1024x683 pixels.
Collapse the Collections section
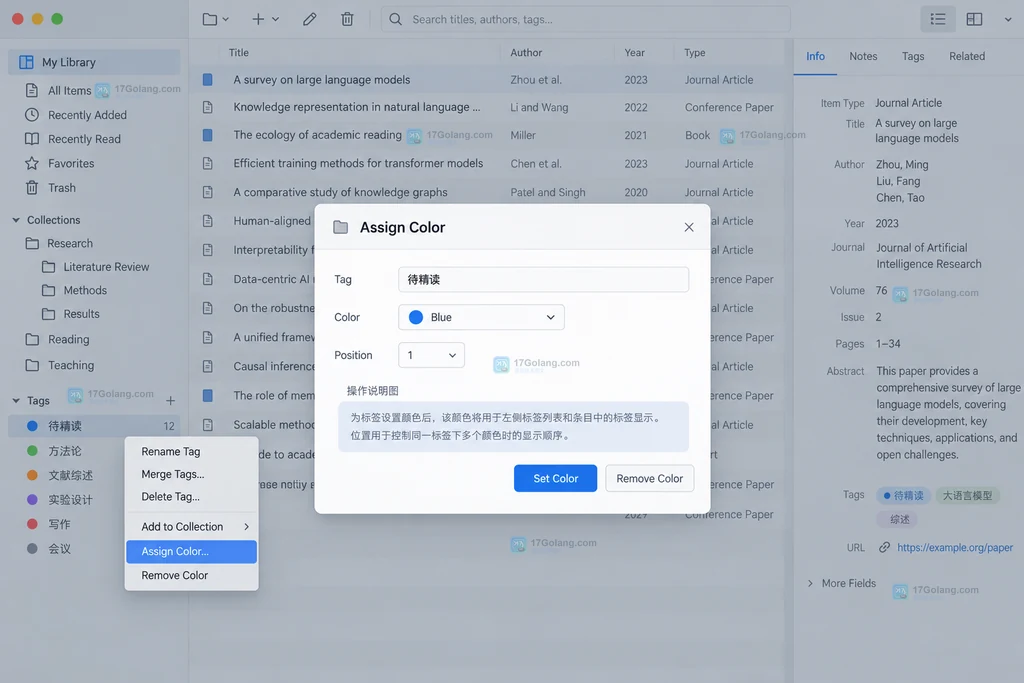click(x=16, y=220)
